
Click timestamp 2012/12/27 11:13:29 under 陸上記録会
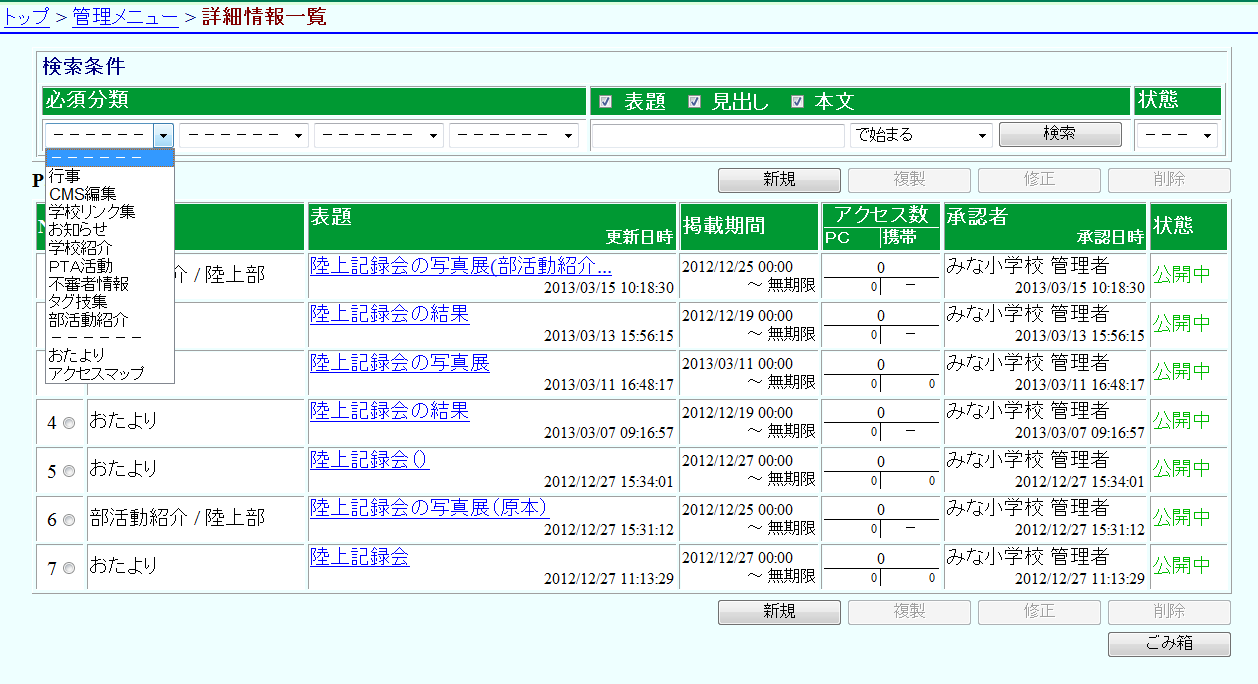coord(609,578)
